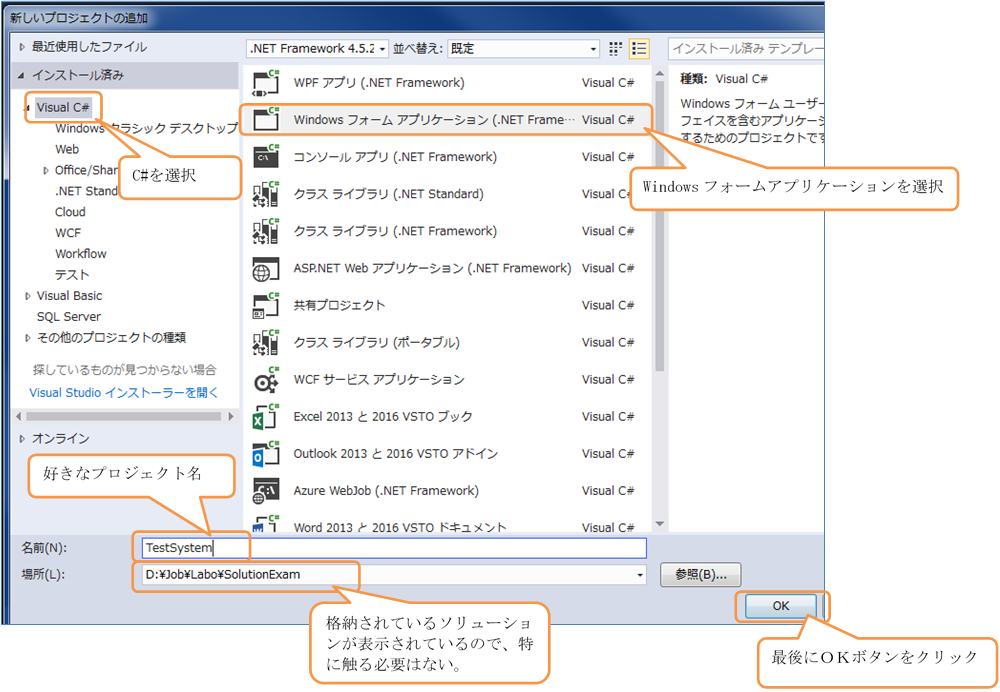Pick the ASP.NET Web アプリケーション globe icon
Viewport: 1000px width, 692px height.
tap(266, 268)
